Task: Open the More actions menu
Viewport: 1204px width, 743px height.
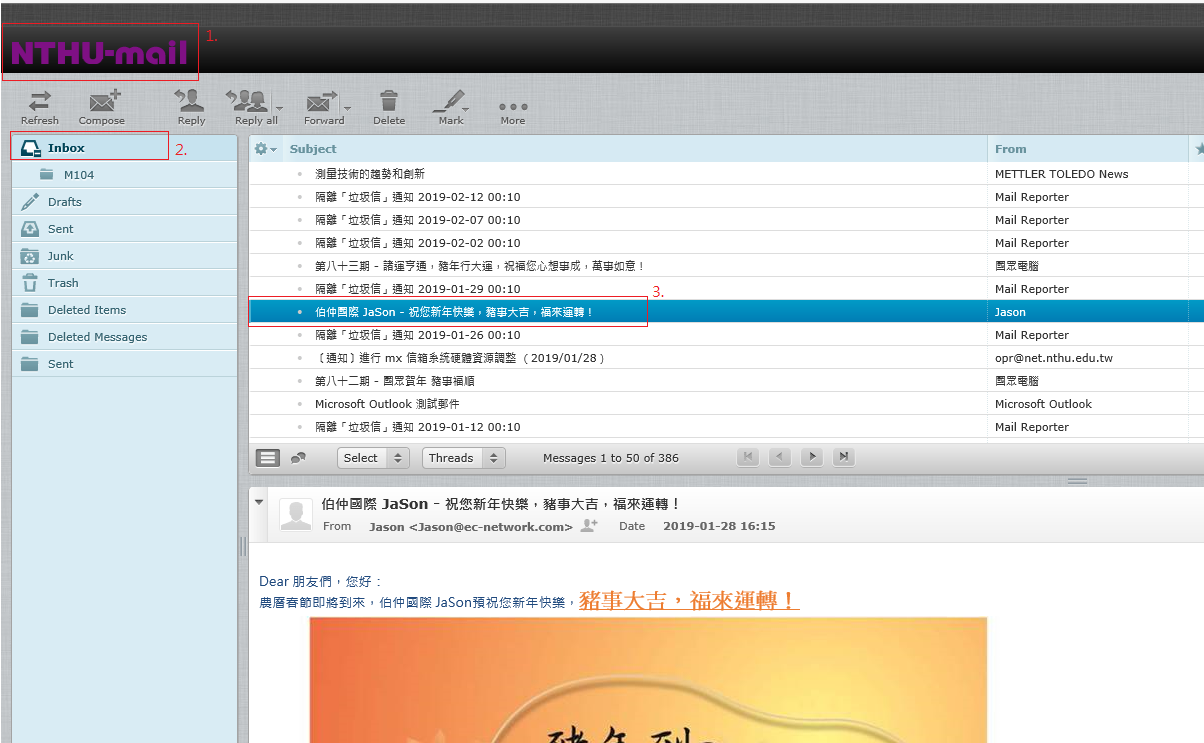Action: pos(512,106)
